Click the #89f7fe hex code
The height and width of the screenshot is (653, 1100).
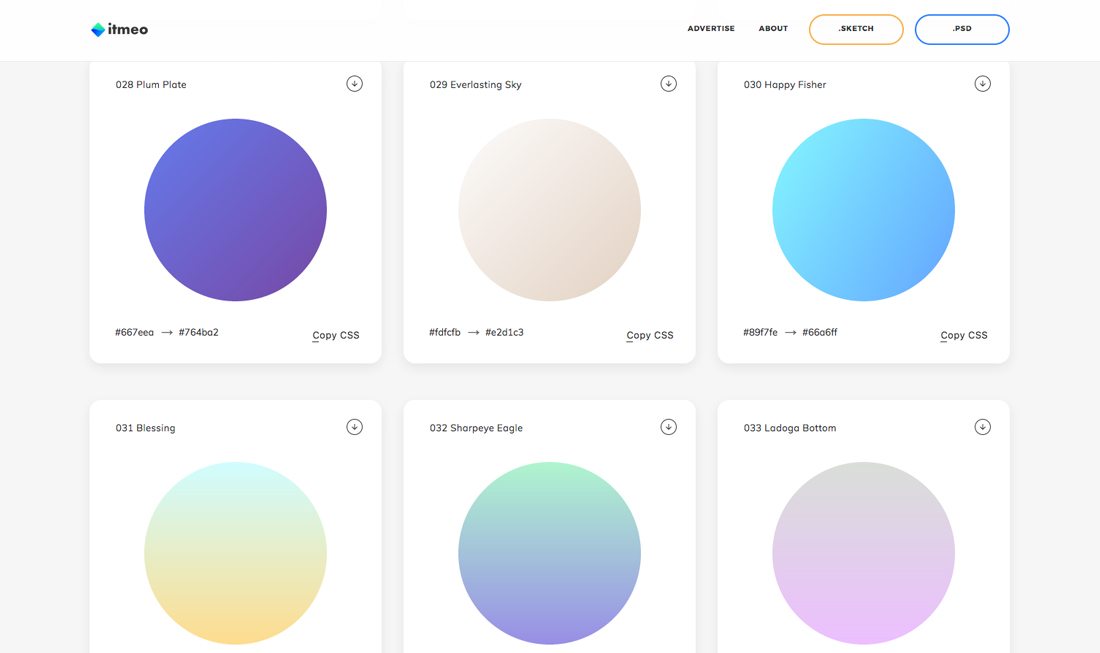pyautogui.click(x=760, y=332)
